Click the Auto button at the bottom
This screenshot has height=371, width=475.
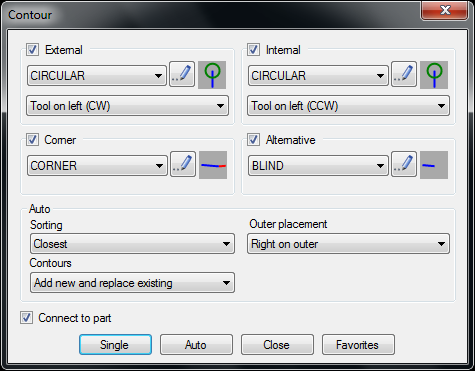coord(196,345)
